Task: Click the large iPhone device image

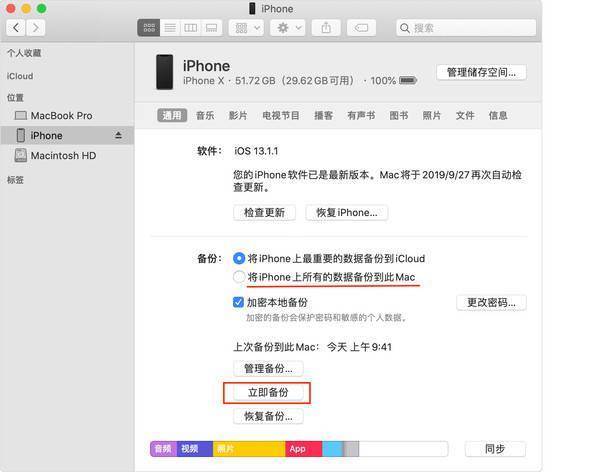Action: (165, 72)
